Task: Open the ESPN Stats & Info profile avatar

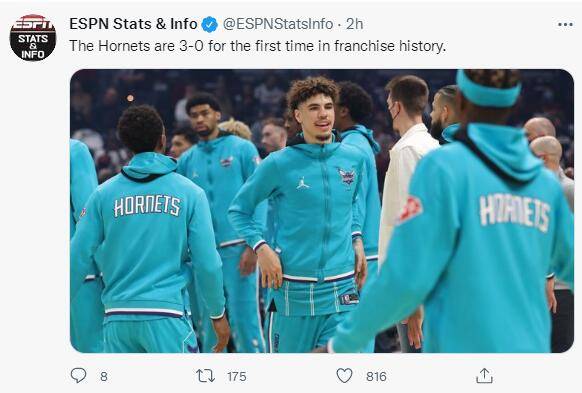Action: pyautogui.click(x=33, y=37)
